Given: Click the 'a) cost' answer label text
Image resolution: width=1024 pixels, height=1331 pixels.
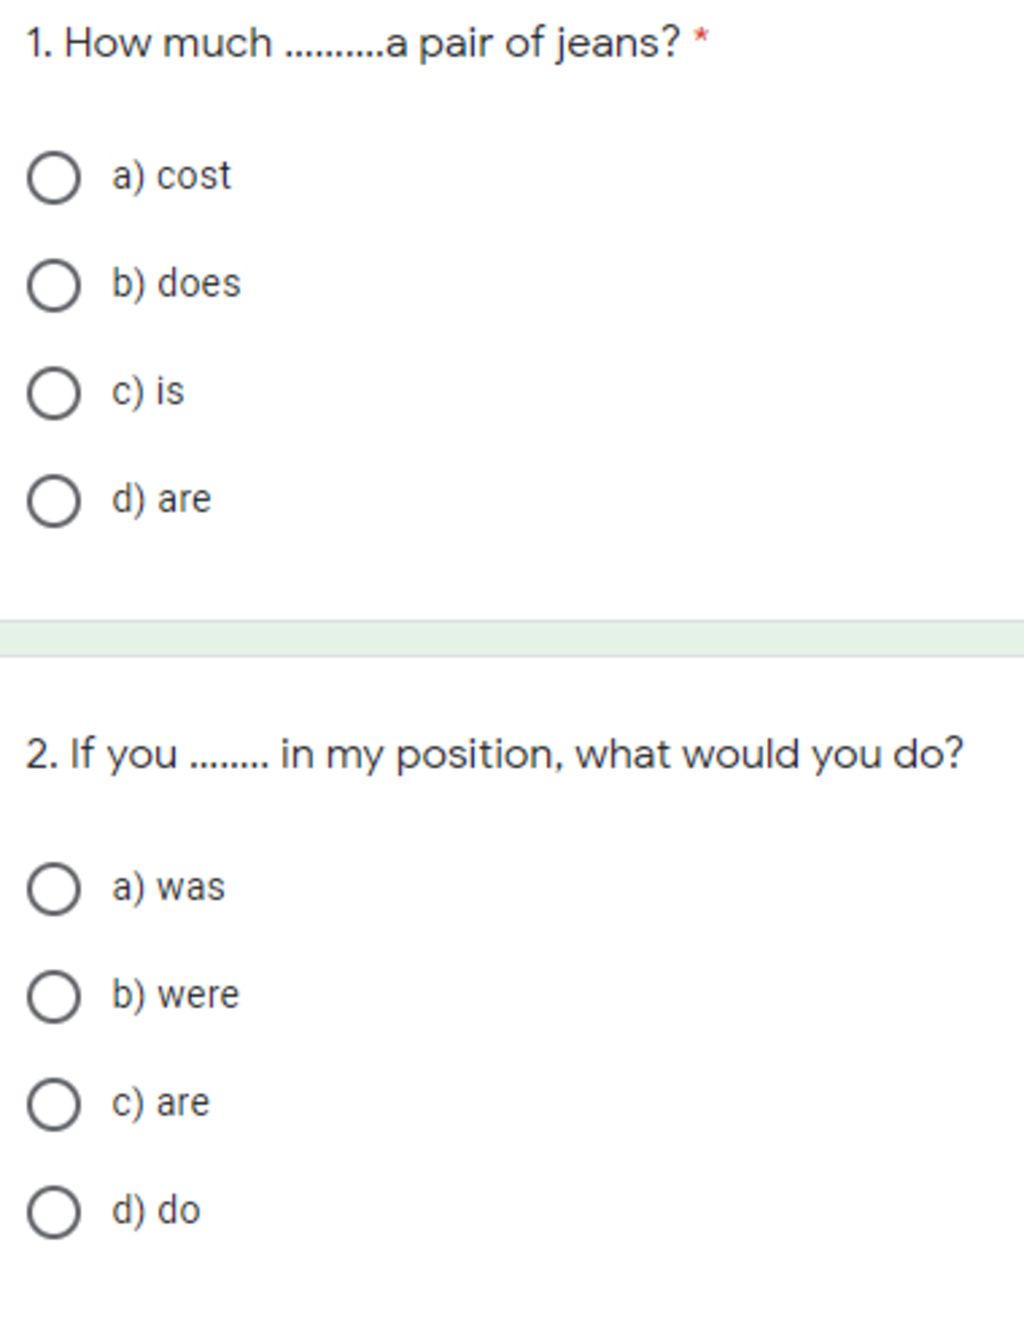Looking at the screenshot, I should click(171, 176).
